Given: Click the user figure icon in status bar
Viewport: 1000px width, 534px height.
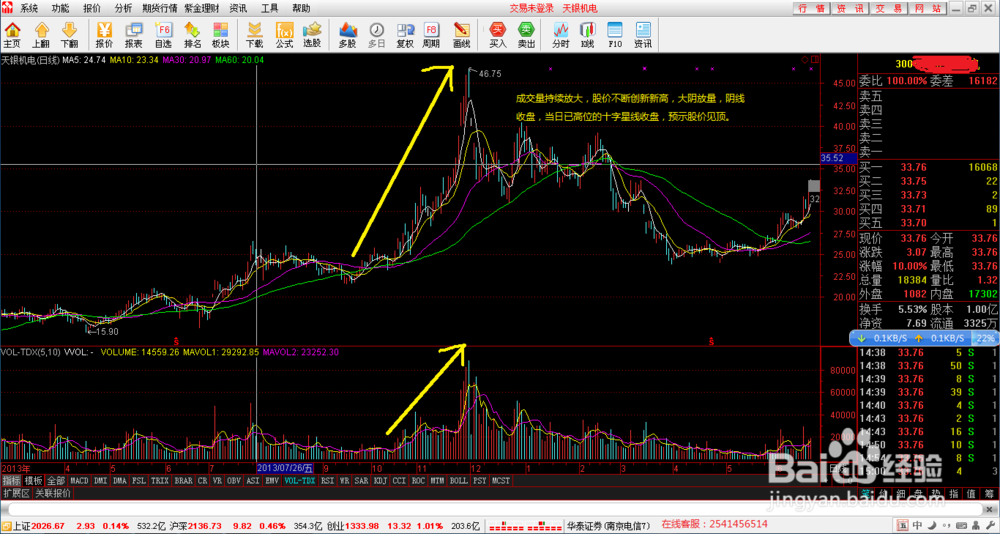Looking at the screenshot, I should (x=976, y=525).
